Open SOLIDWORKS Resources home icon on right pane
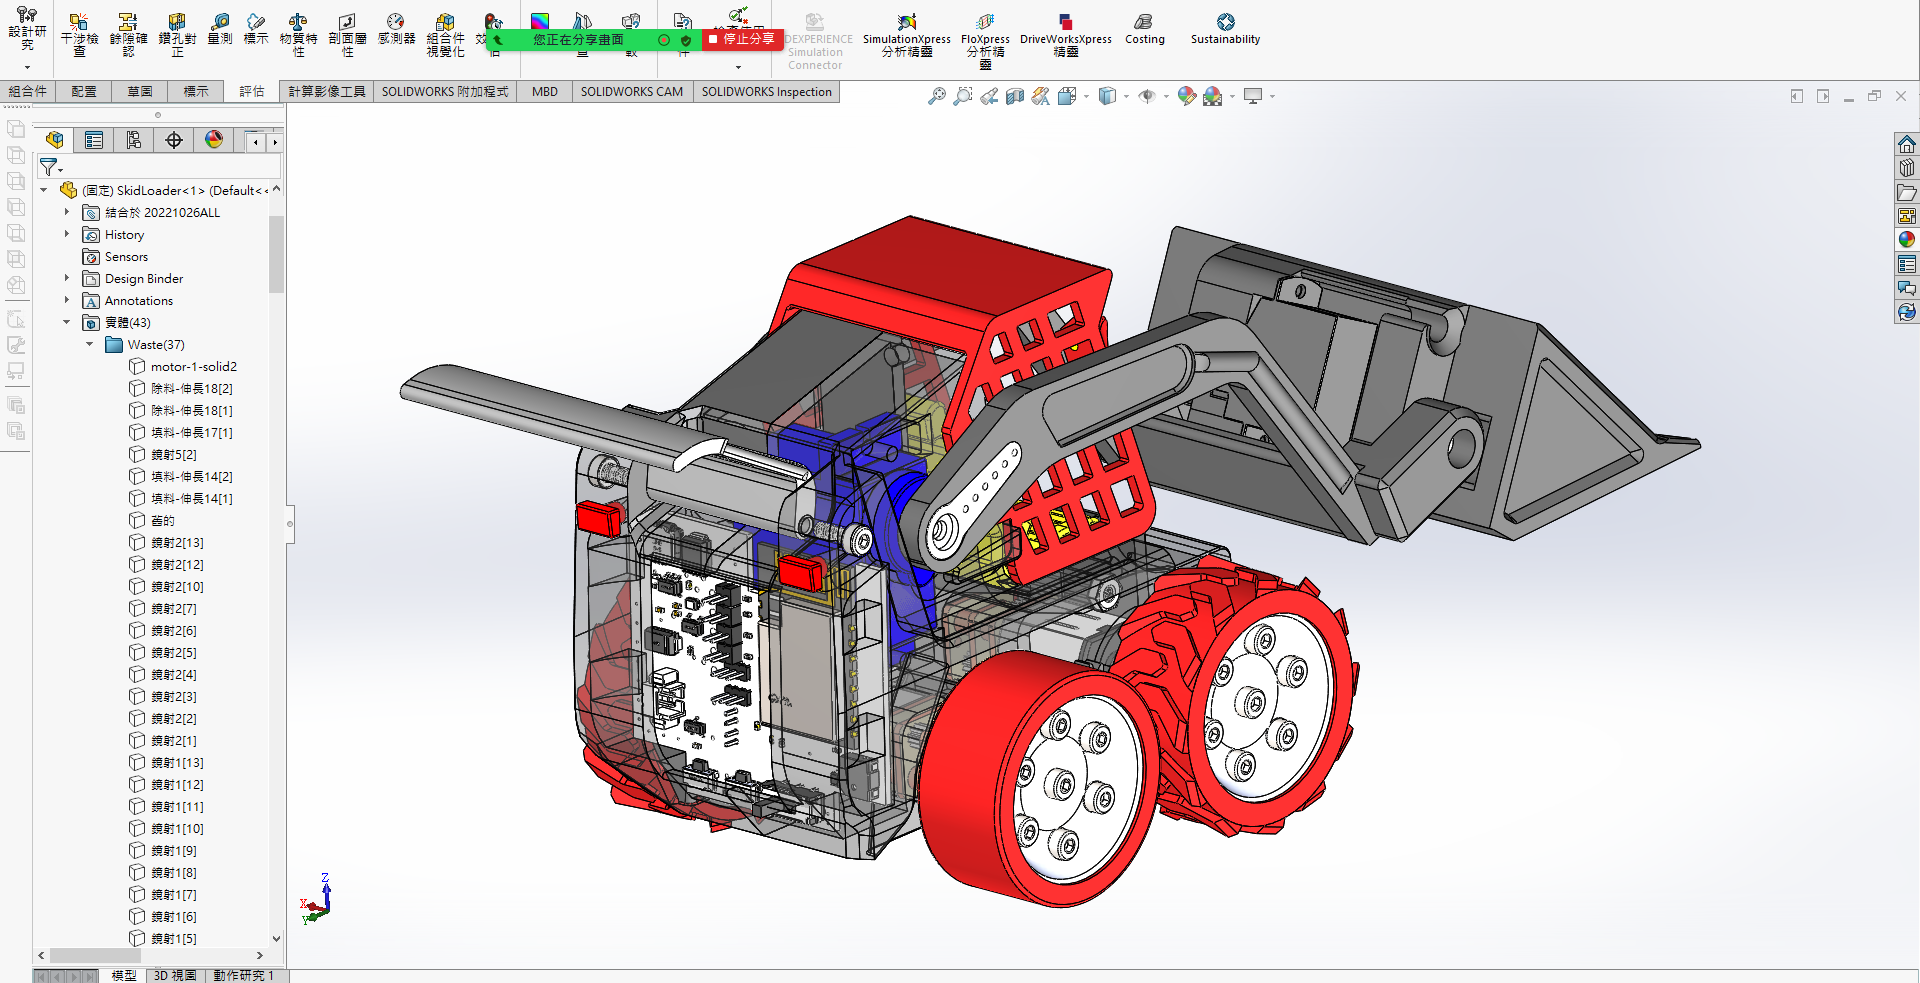Image resolution: width=1920 pixels, height=983 pixels. pyautogui.click(x=1907, y=143)
